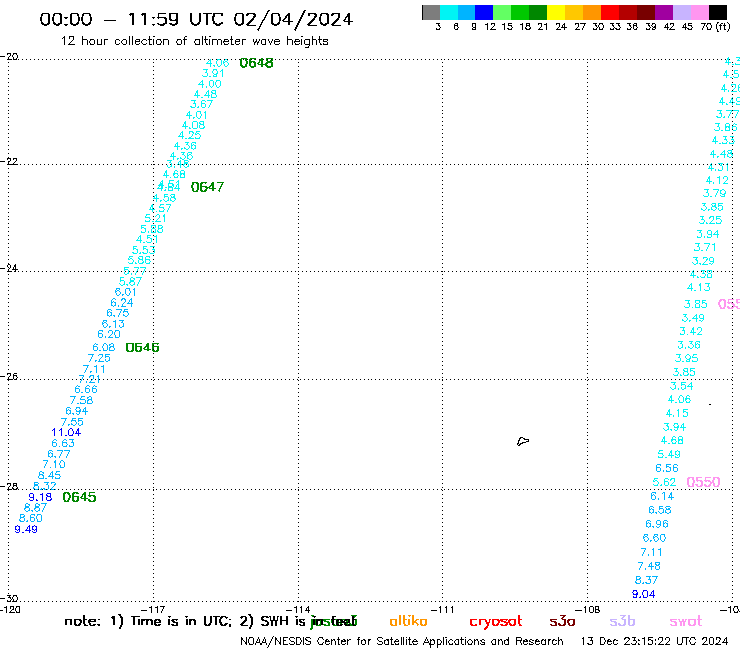Click the wave height value 11.04
This screenshot has width=740, height=650.
[x=66, y=432]
